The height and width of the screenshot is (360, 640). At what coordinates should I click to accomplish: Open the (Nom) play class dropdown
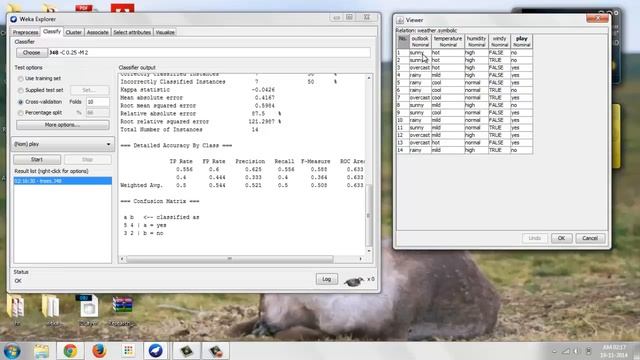pos(62,144)
